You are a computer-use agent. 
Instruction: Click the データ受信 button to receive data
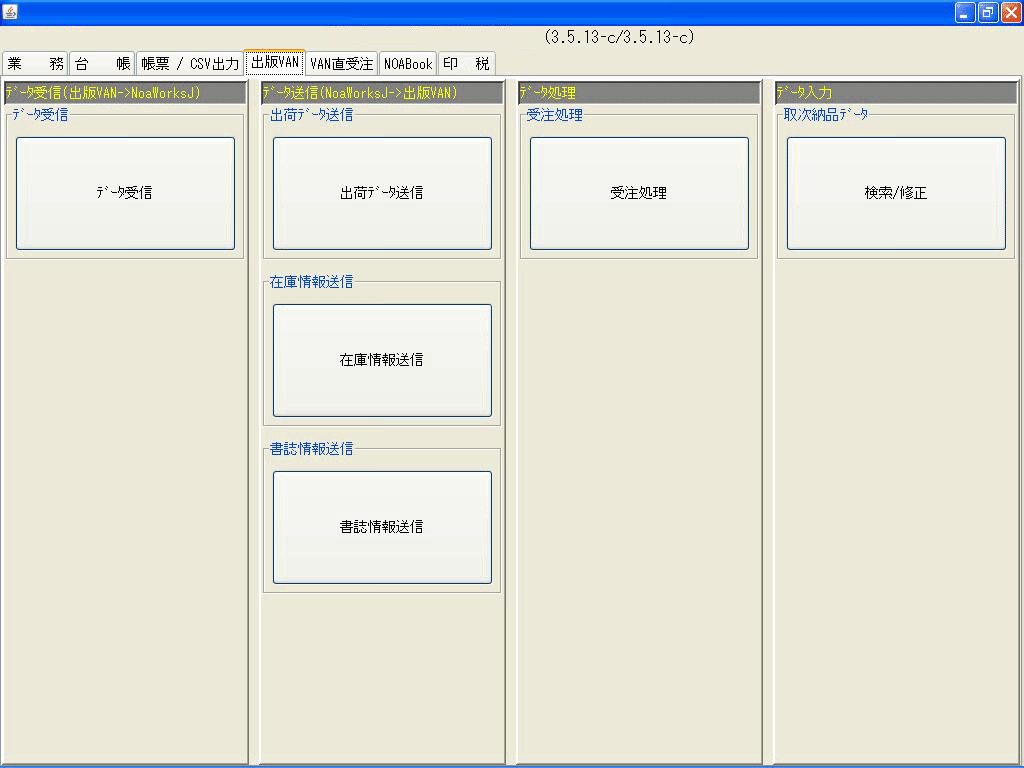coord(123,193)
